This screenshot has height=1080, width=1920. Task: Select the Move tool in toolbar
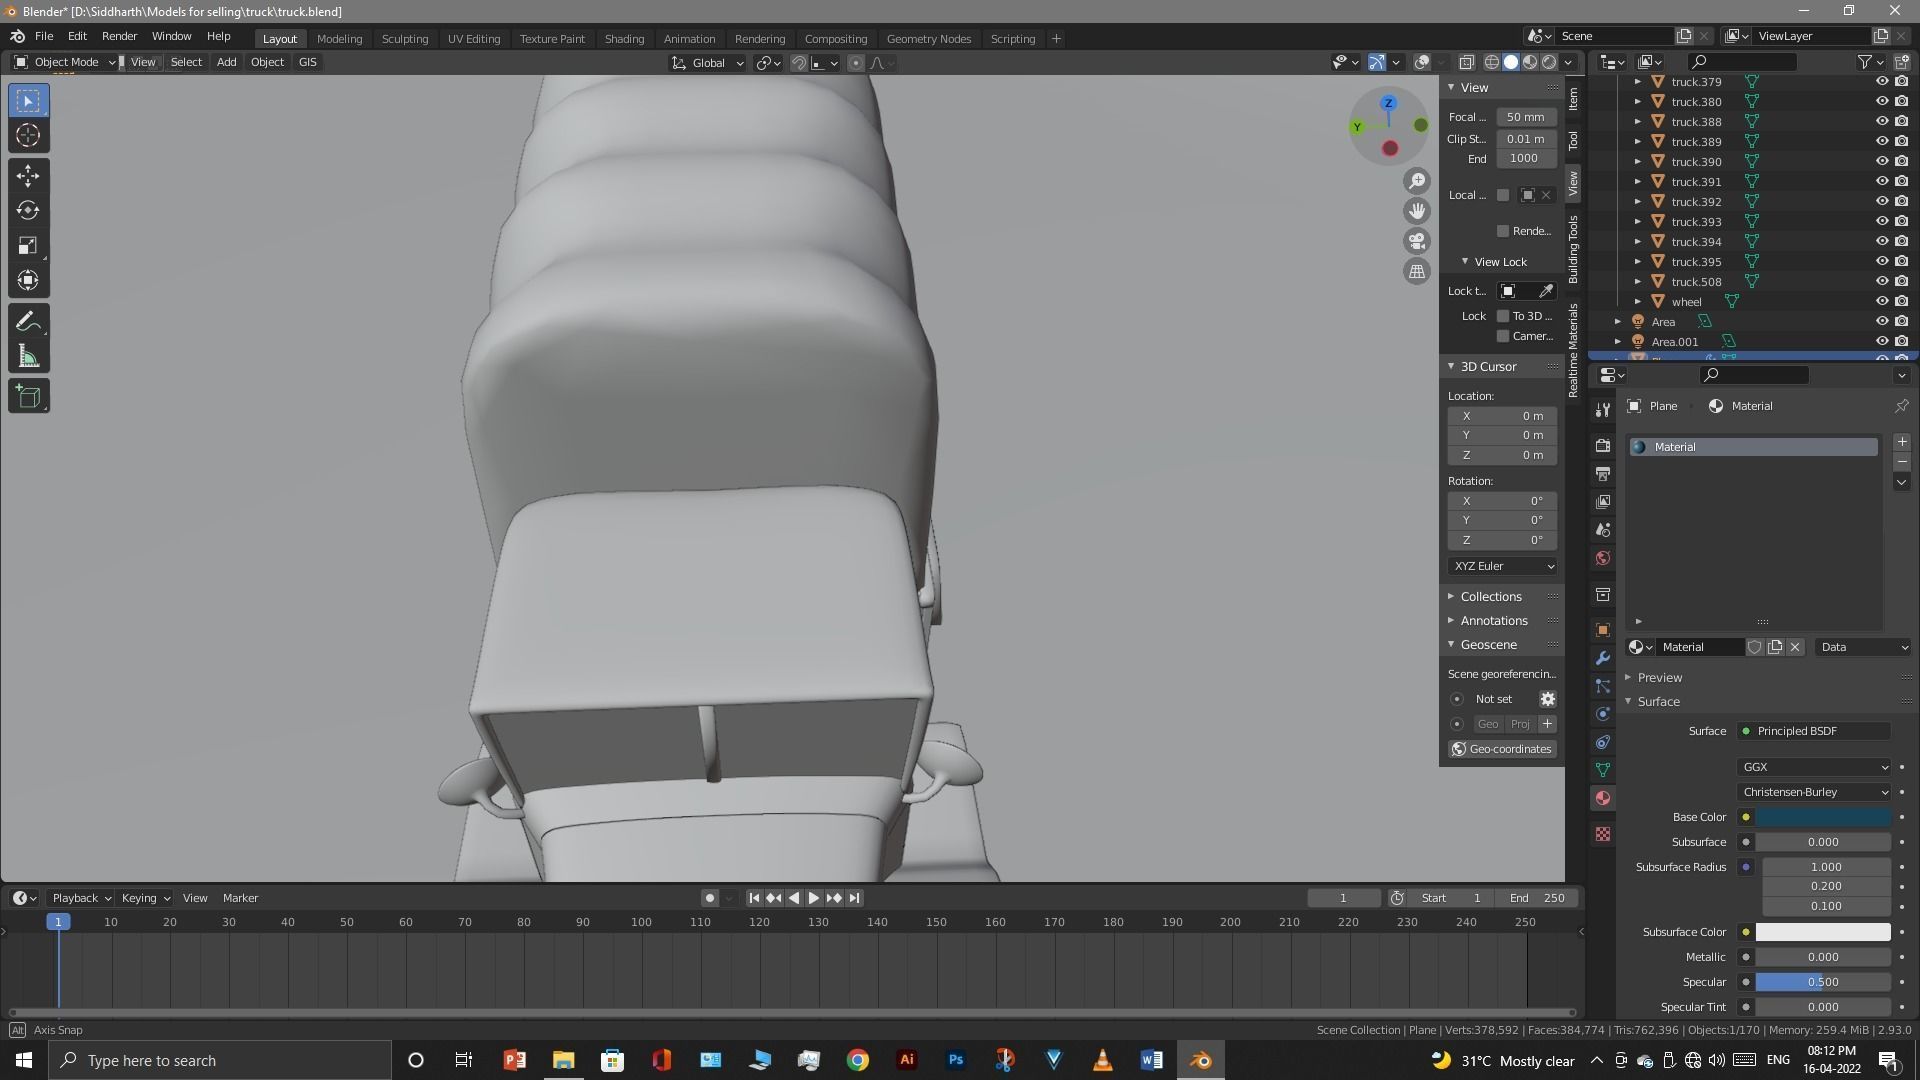click(28, 176)
